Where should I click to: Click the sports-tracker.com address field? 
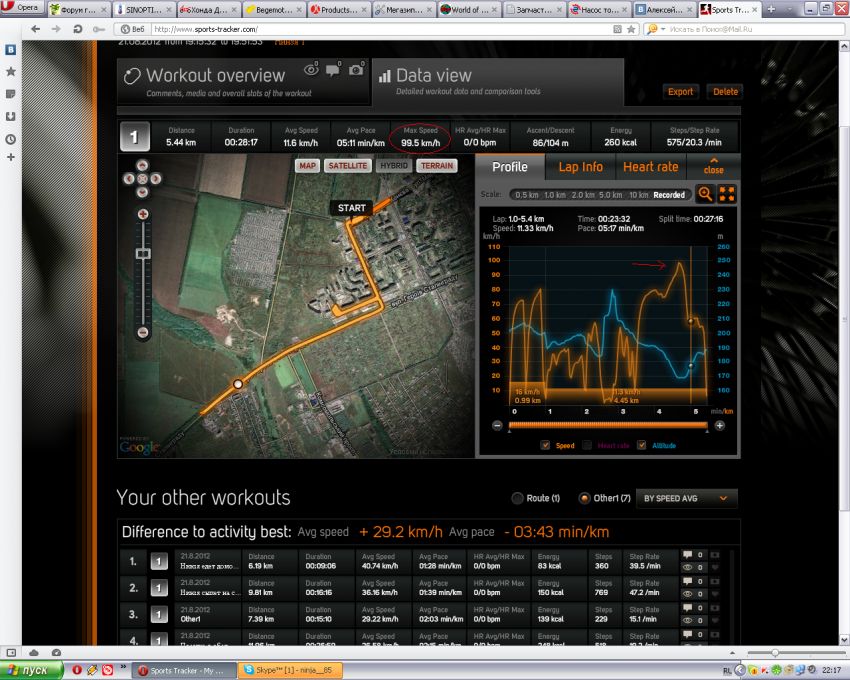[379, 29]
